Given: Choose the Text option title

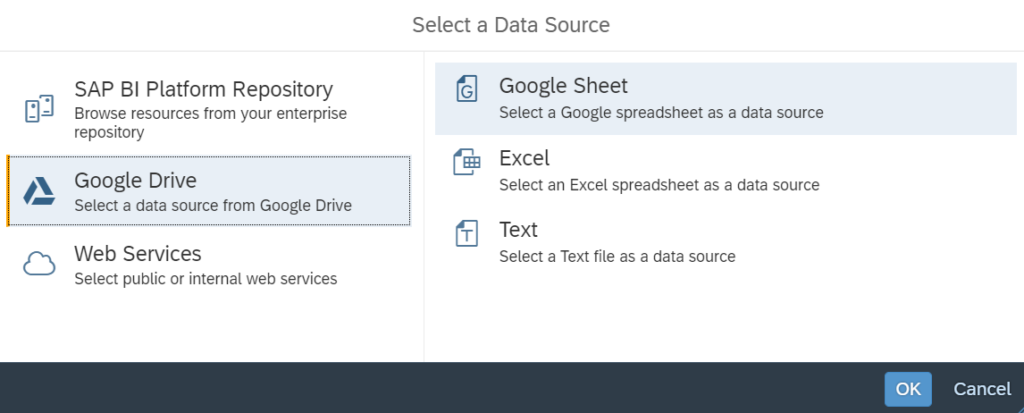Looking at the screenshot, I should click(x=519, y=230).
